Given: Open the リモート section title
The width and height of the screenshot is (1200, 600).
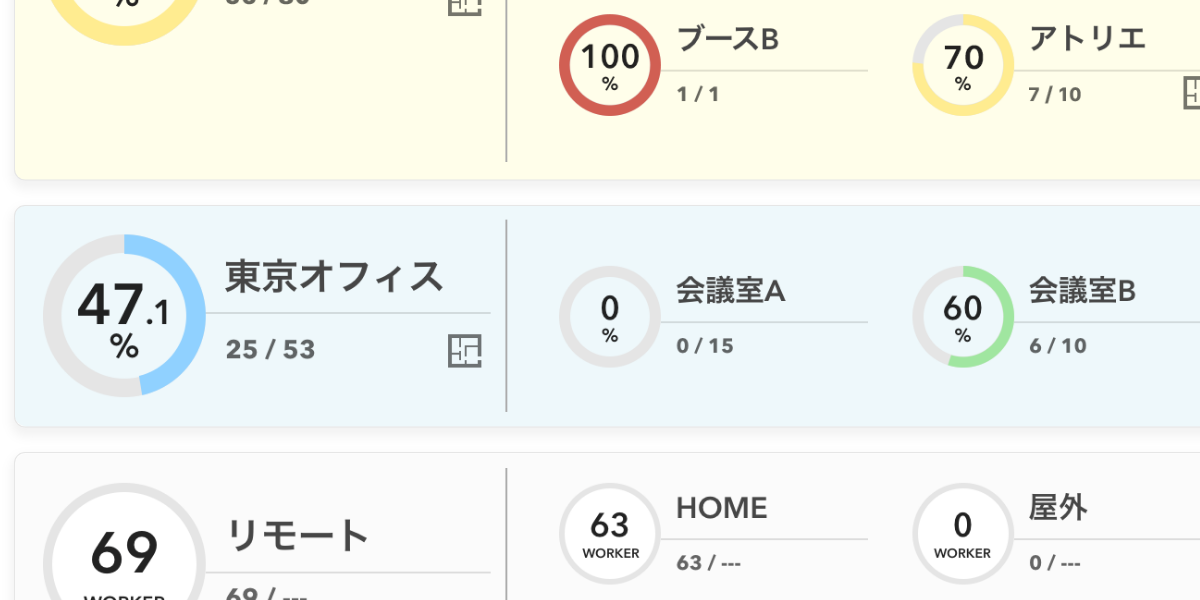Looking at the screenshot, I should coord(298,536).
